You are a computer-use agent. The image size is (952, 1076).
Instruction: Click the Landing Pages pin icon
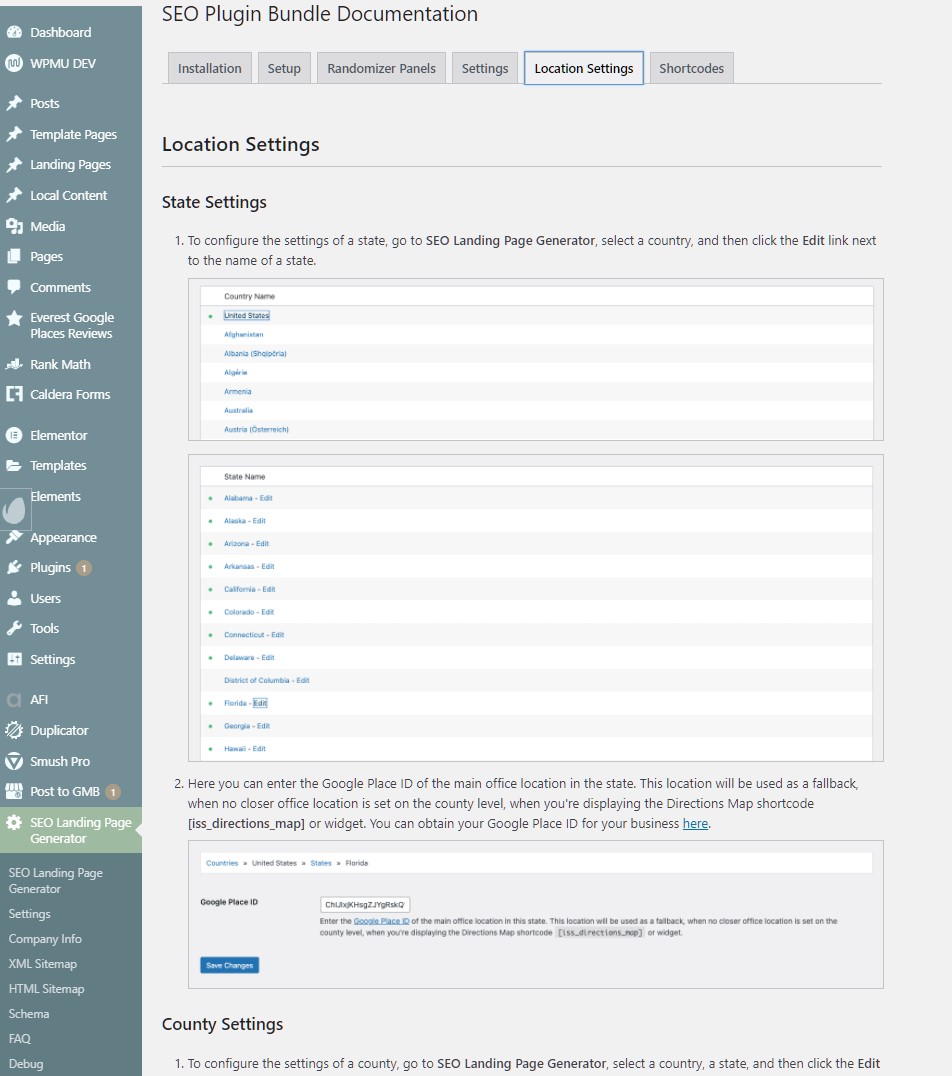(x=14, y=165)
